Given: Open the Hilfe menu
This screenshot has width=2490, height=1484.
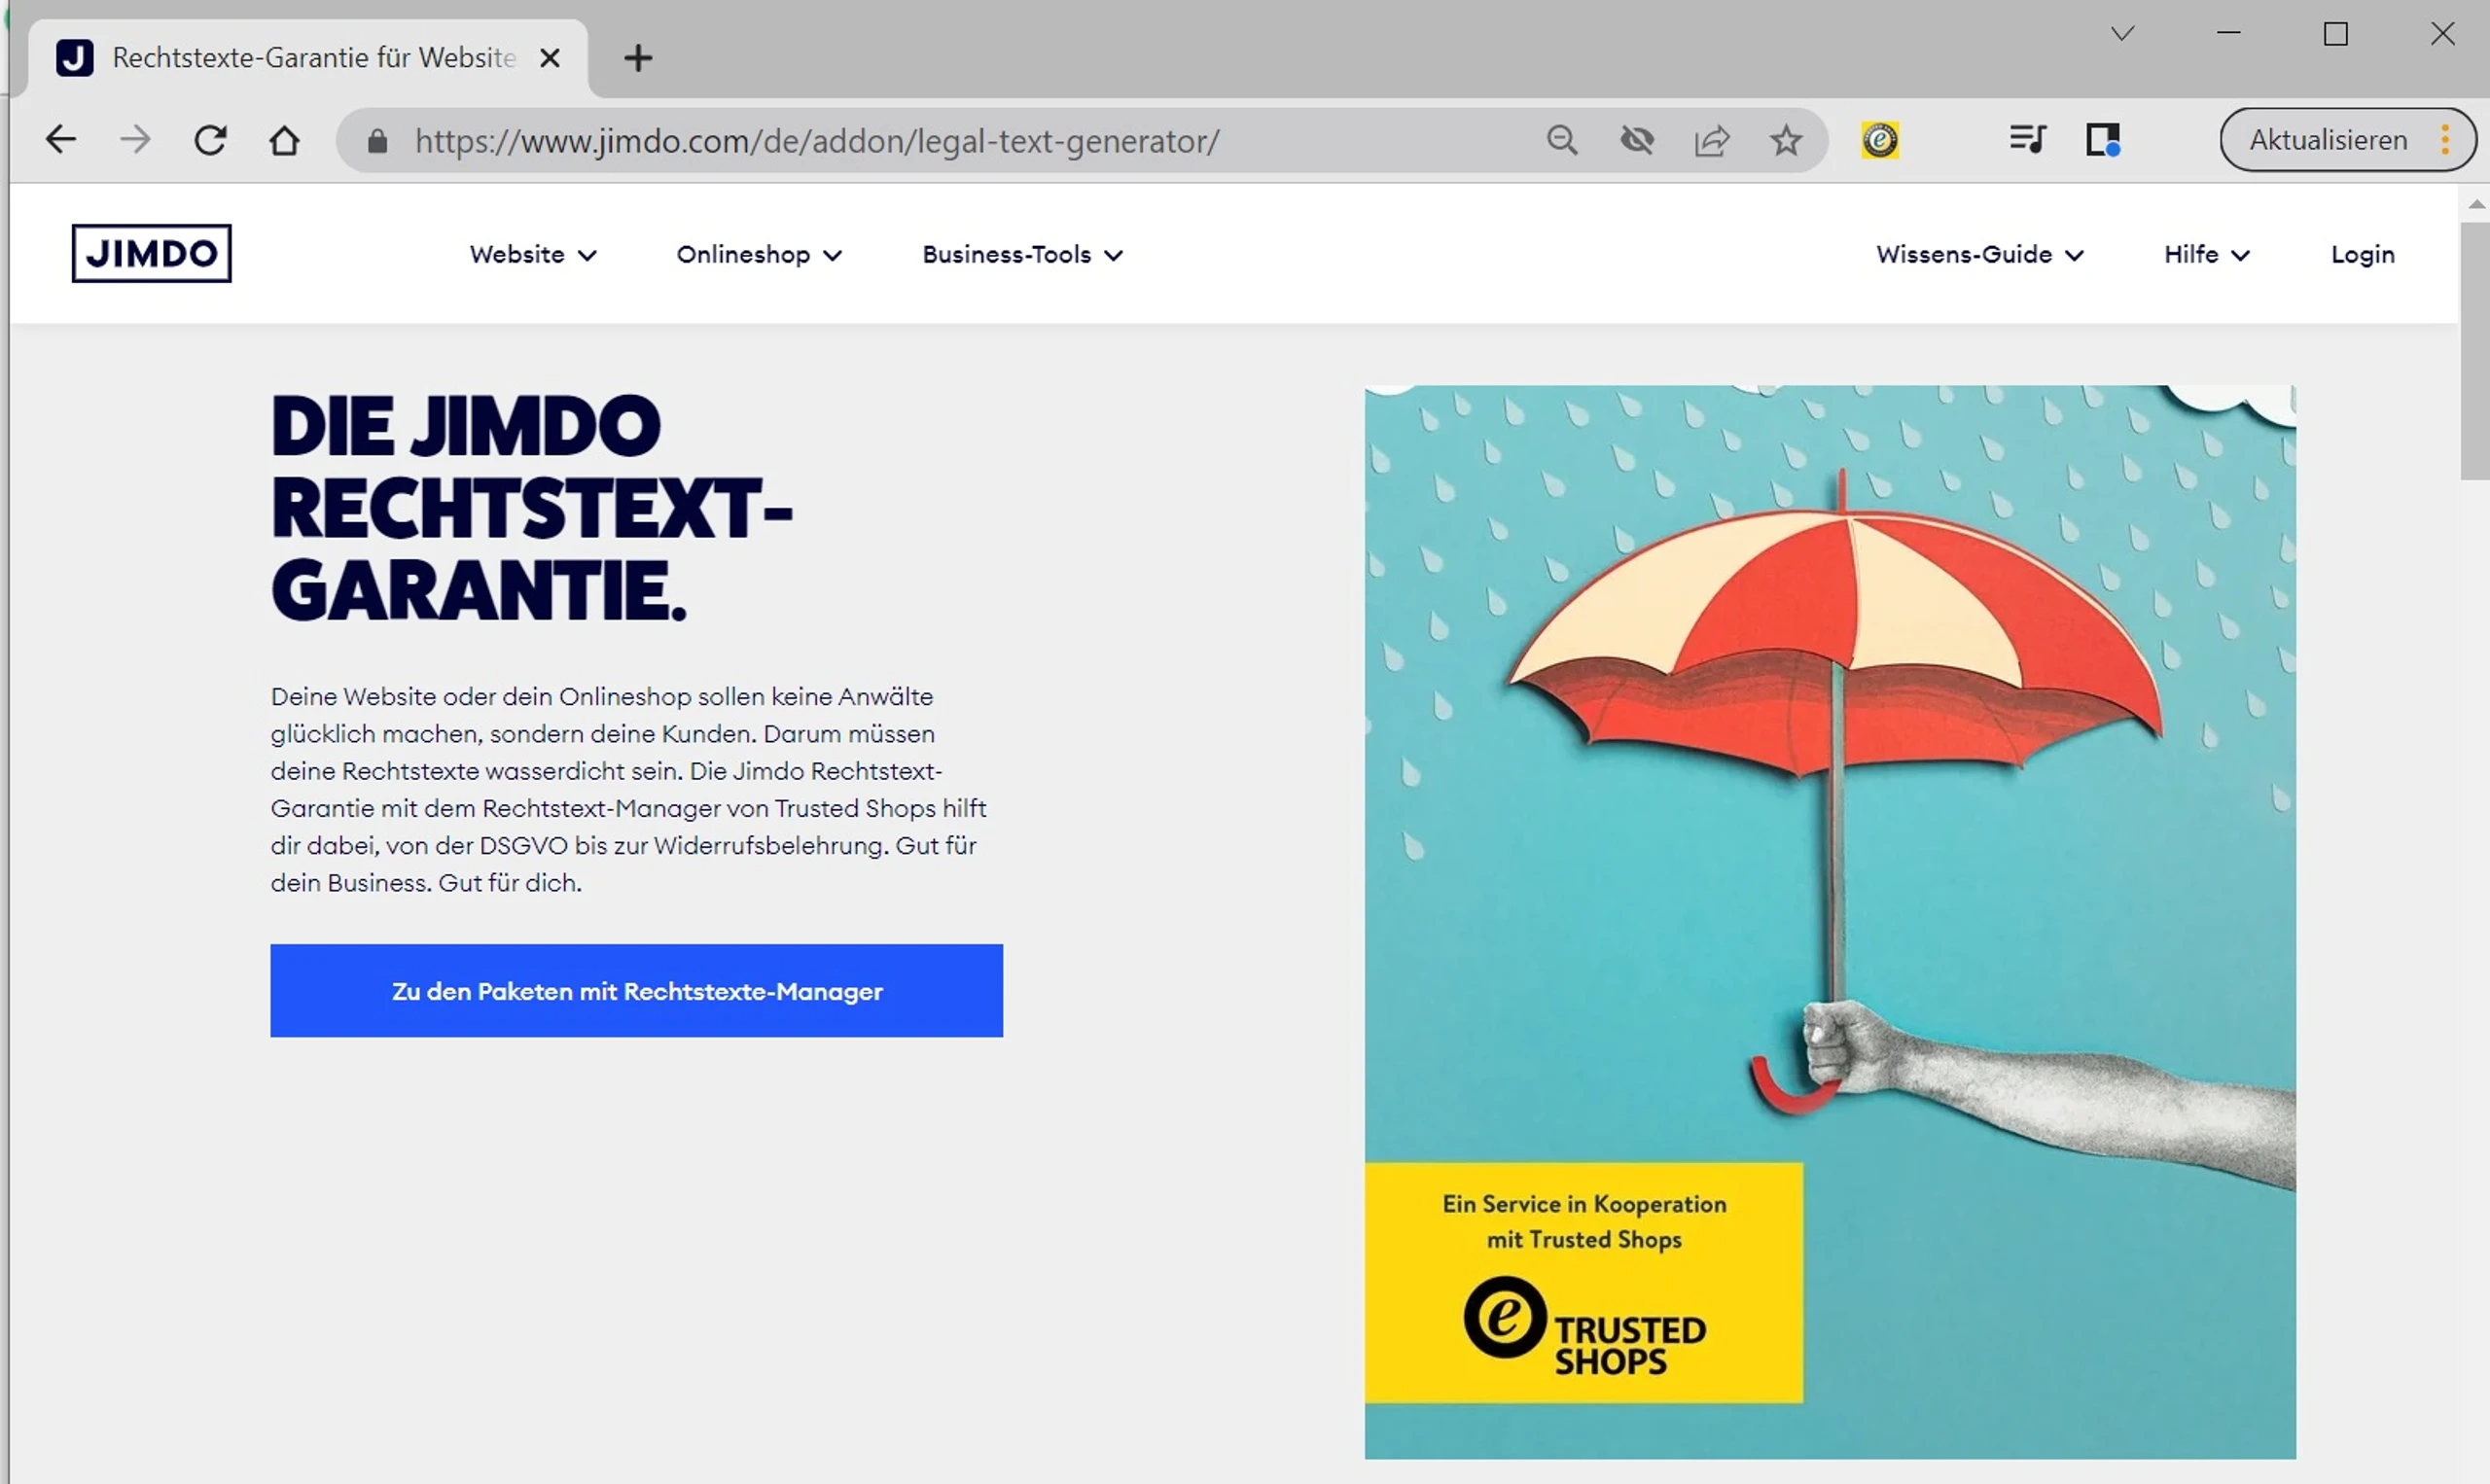Looking at the screenshot, I should click(2207, 254).
